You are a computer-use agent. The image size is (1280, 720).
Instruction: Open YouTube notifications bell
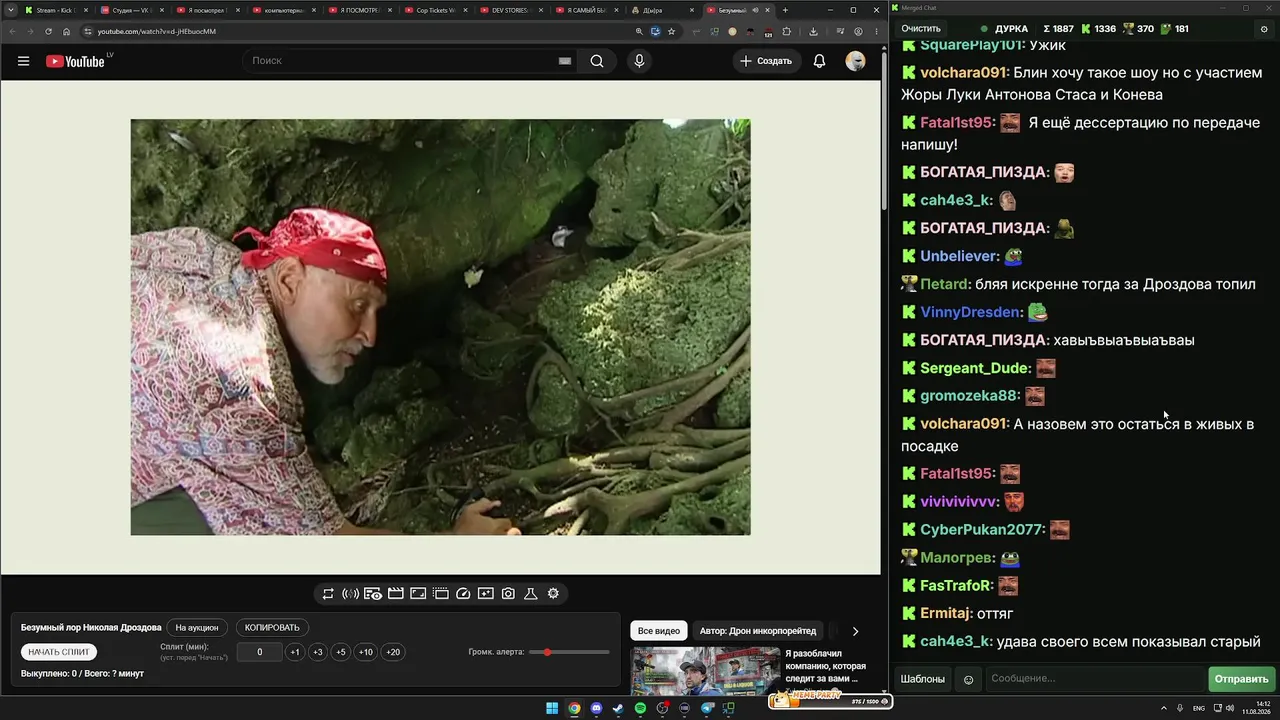pyautogui.click(x=819, y=61)
